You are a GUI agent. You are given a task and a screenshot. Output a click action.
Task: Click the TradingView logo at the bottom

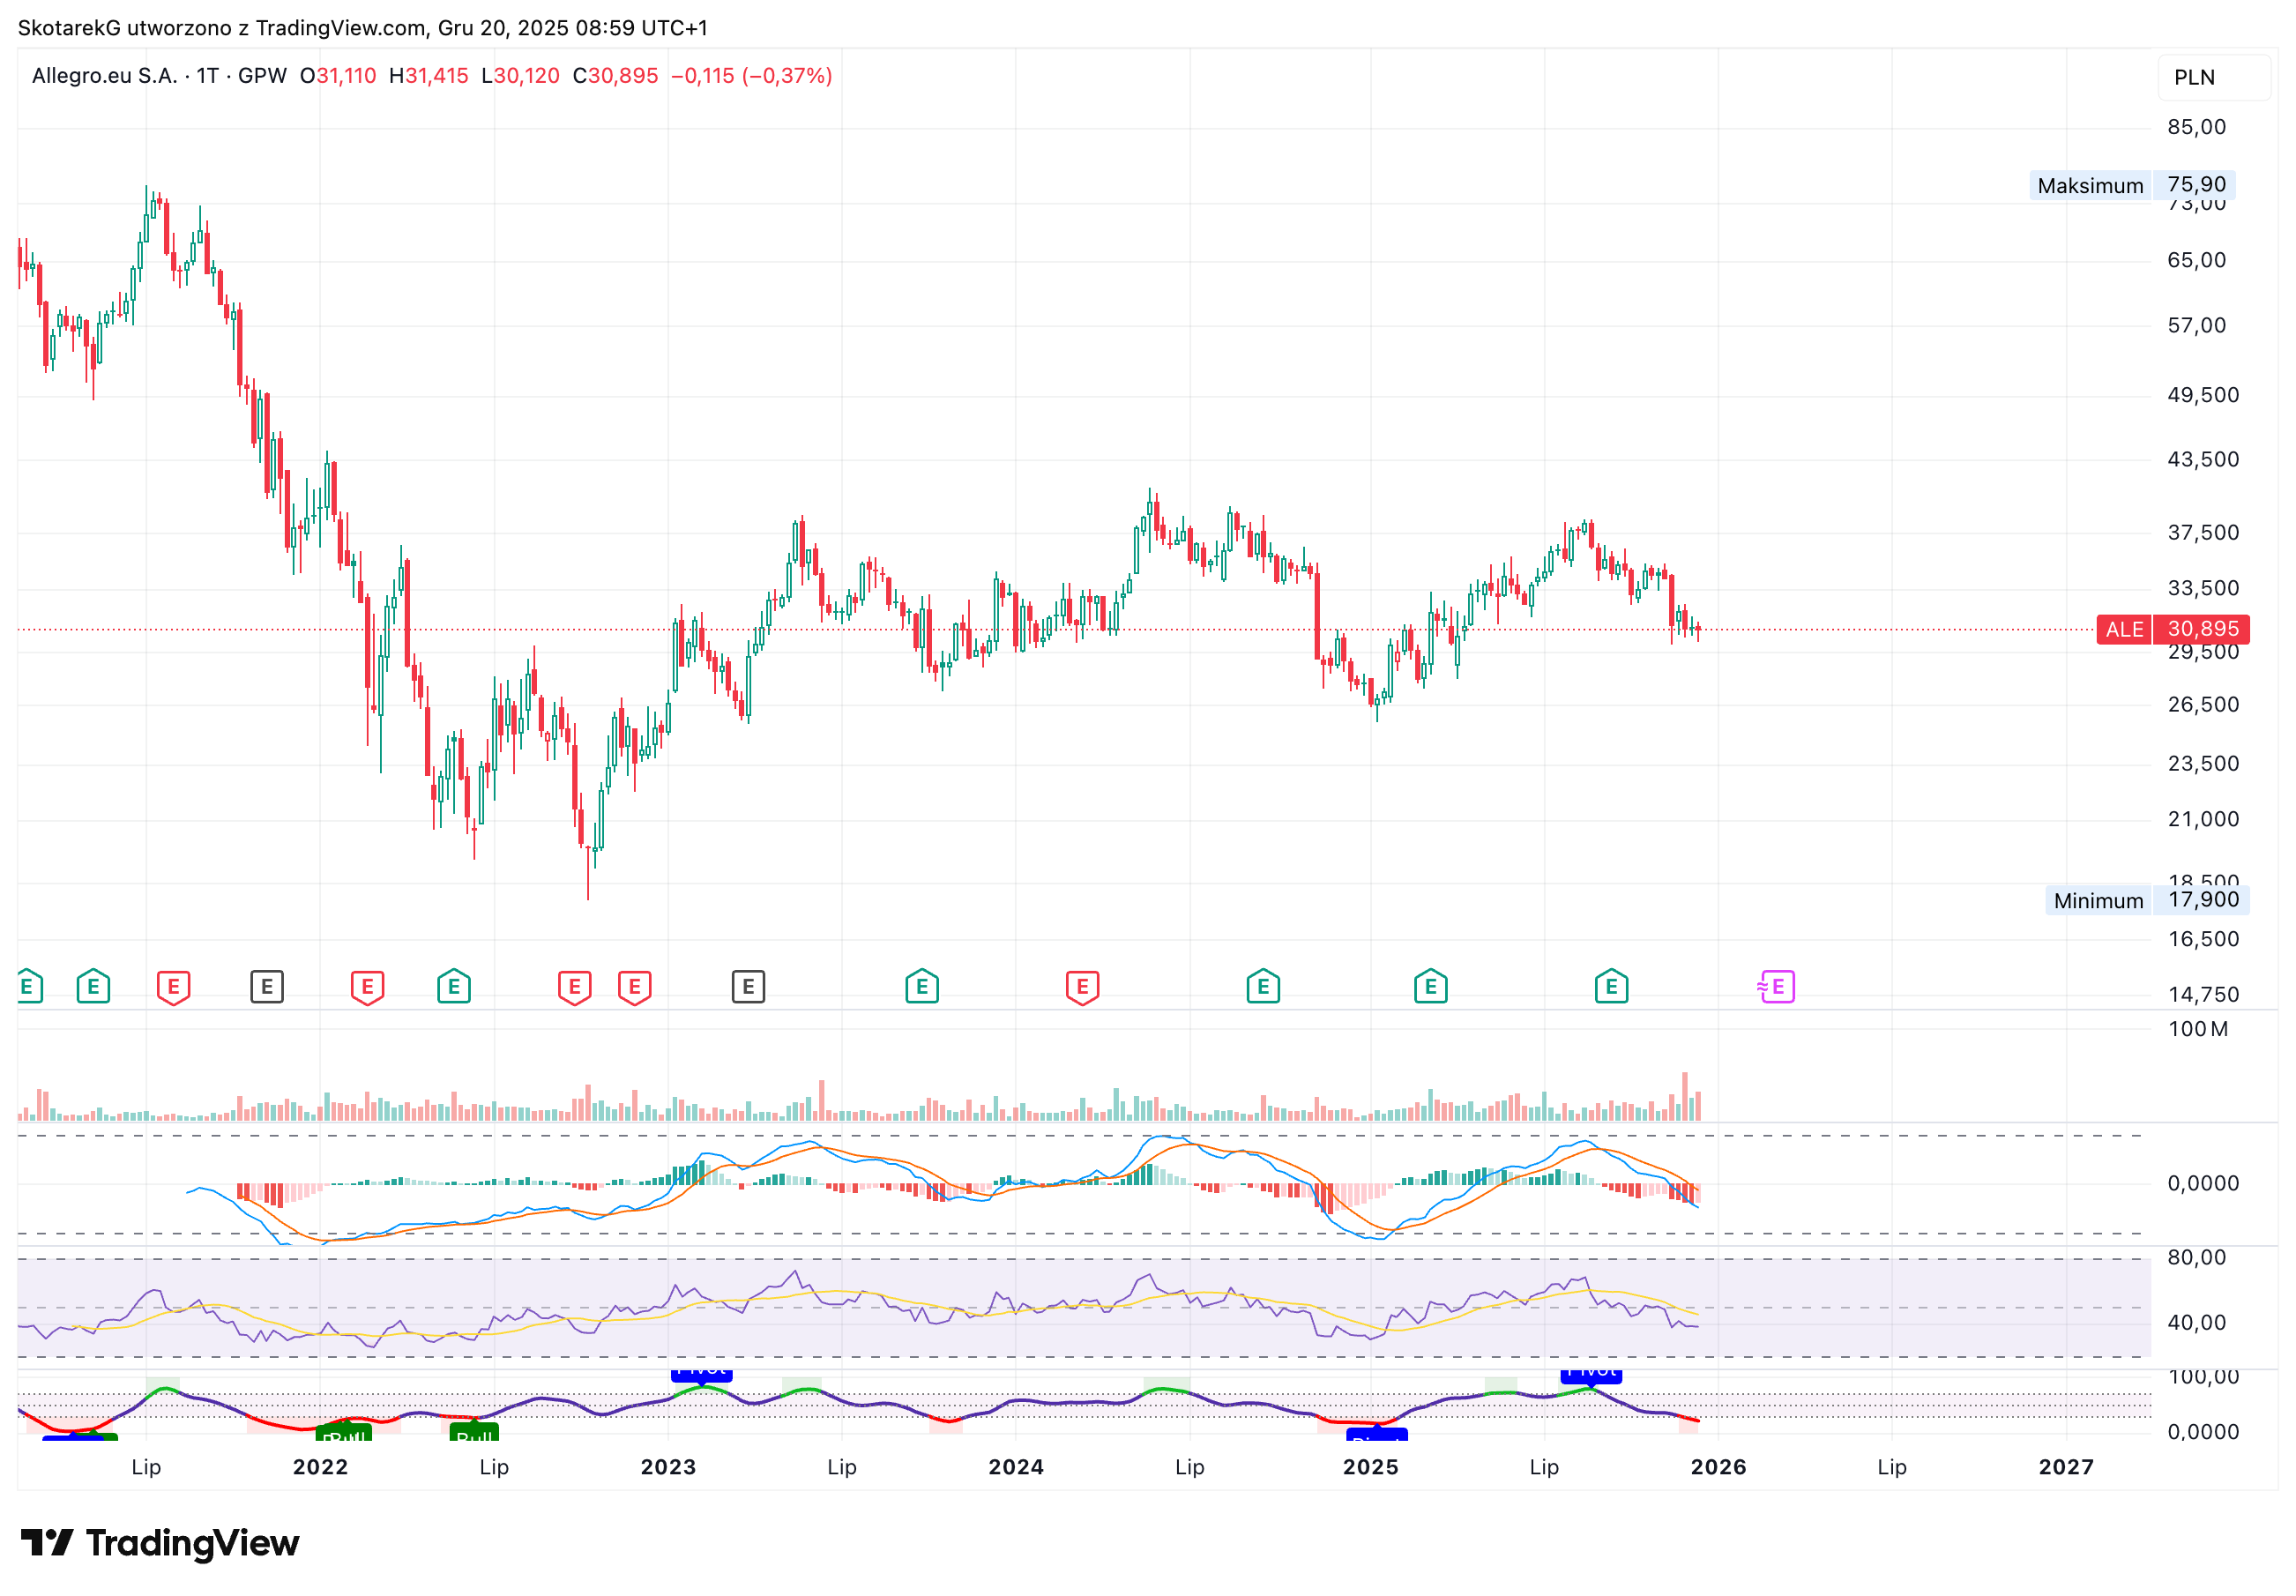pos(160,1543)
